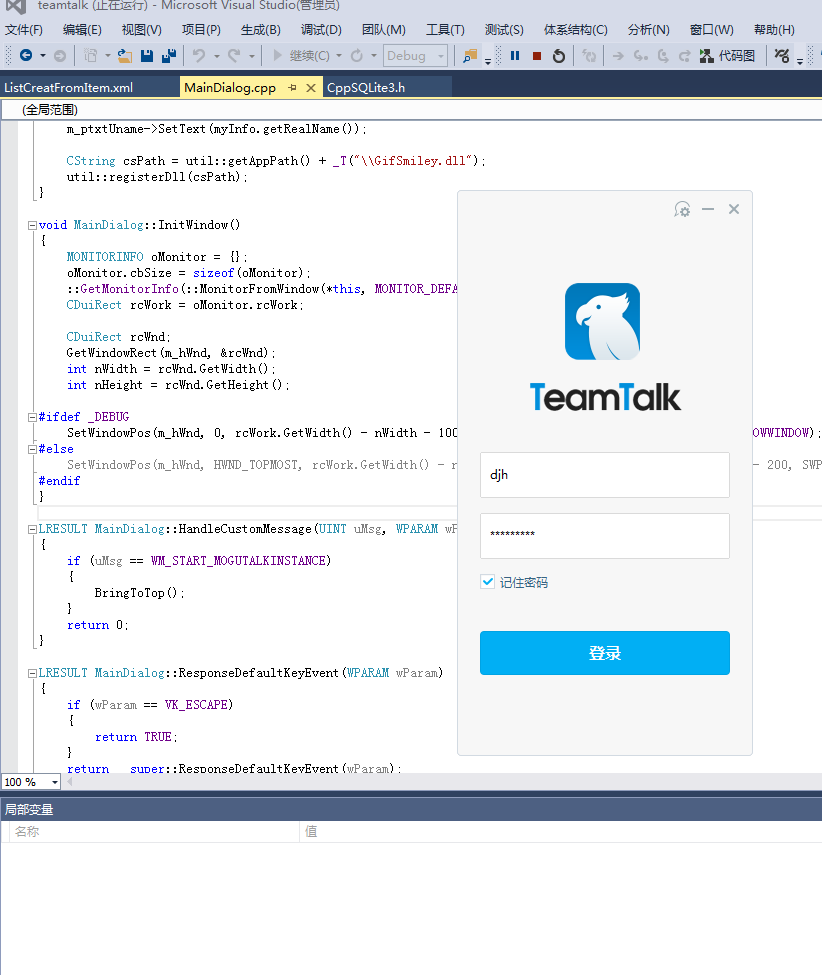The height and width of the screenshot is (975, 822).
Task: Click the password input field
Action: [x=605, y=536]
